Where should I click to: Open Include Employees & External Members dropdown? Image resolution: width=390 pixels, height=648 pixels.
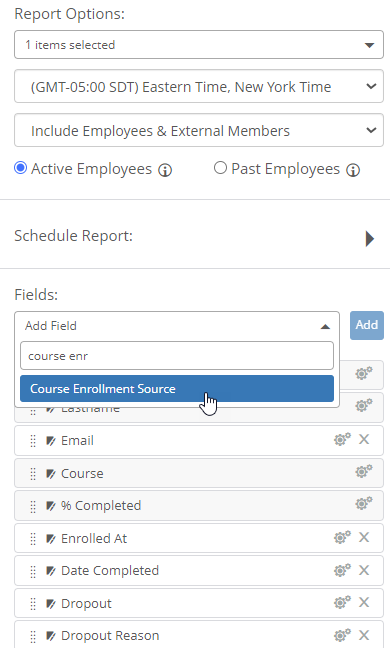pyautogui.click(x=199, y=130)
